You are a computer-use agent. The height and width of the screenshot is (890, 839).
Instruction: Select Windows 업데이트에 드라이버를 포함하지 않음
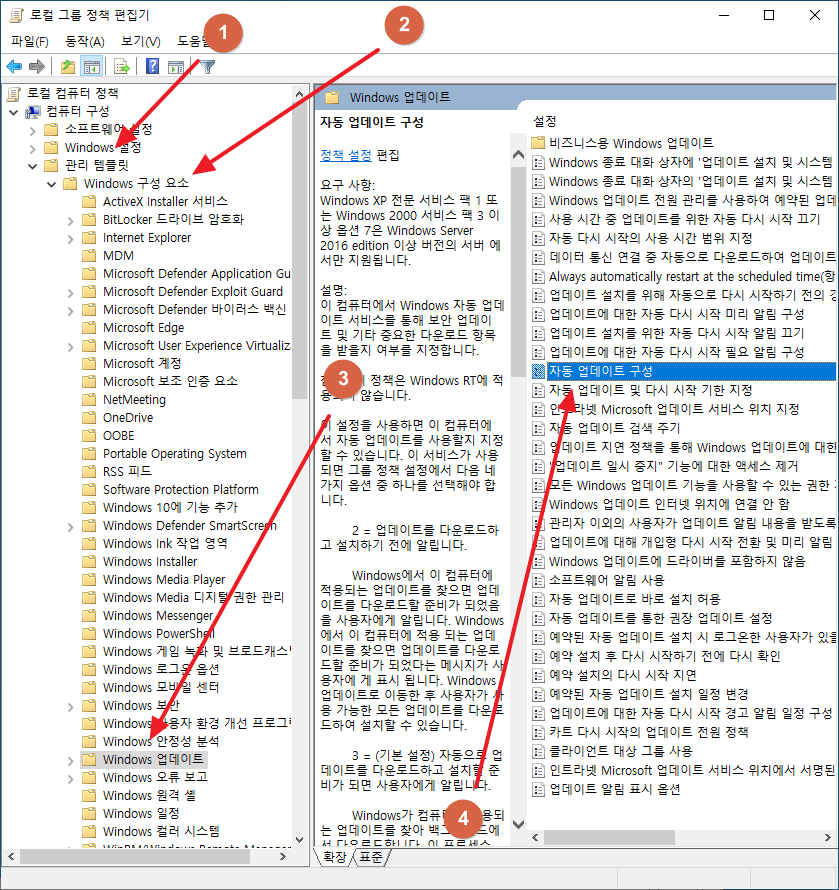[677, 561]
